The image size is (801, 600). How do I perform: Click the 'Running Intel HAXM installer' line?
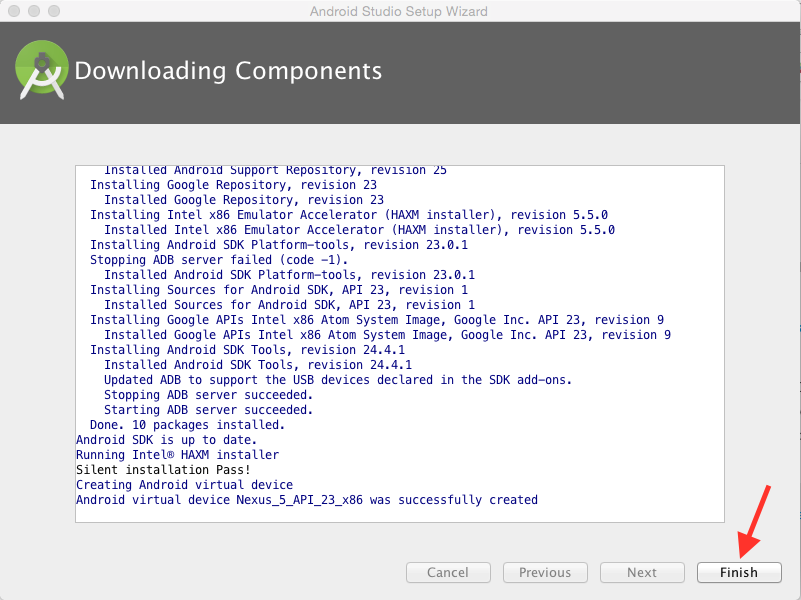[177, 455]
